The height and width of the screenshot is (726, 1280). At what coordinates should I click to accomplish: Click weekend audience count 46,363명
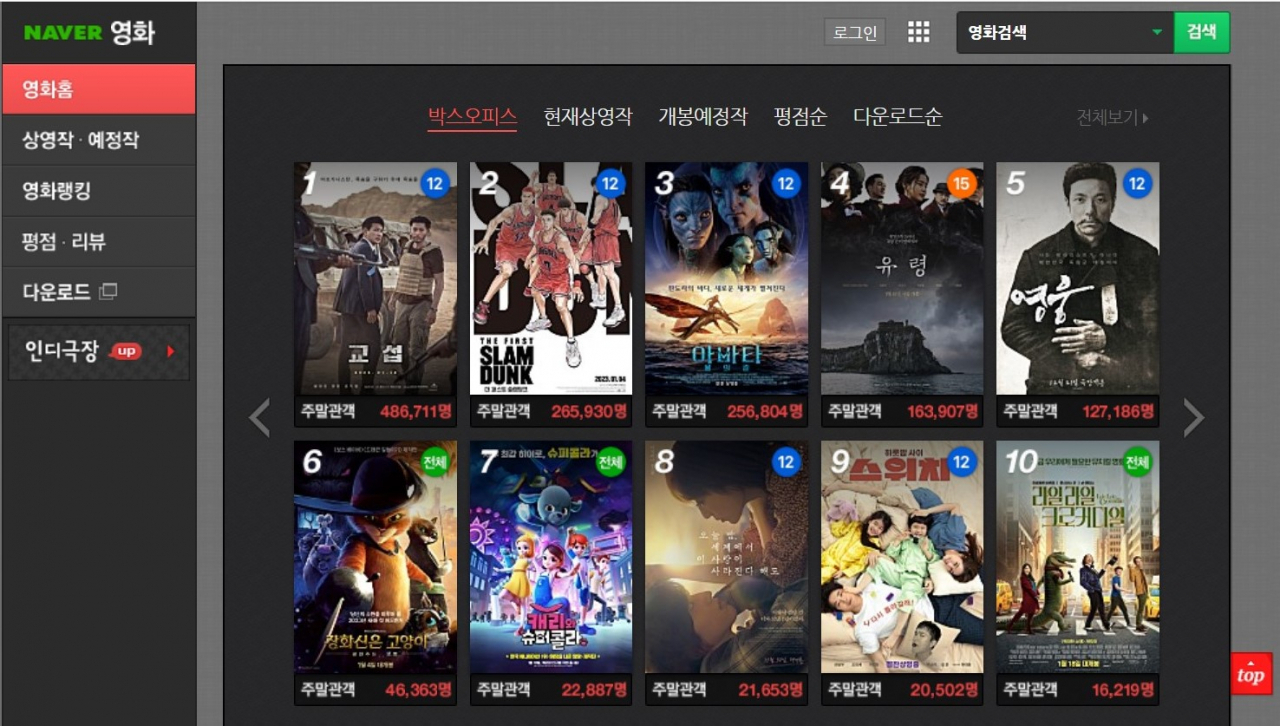point(419,689)
